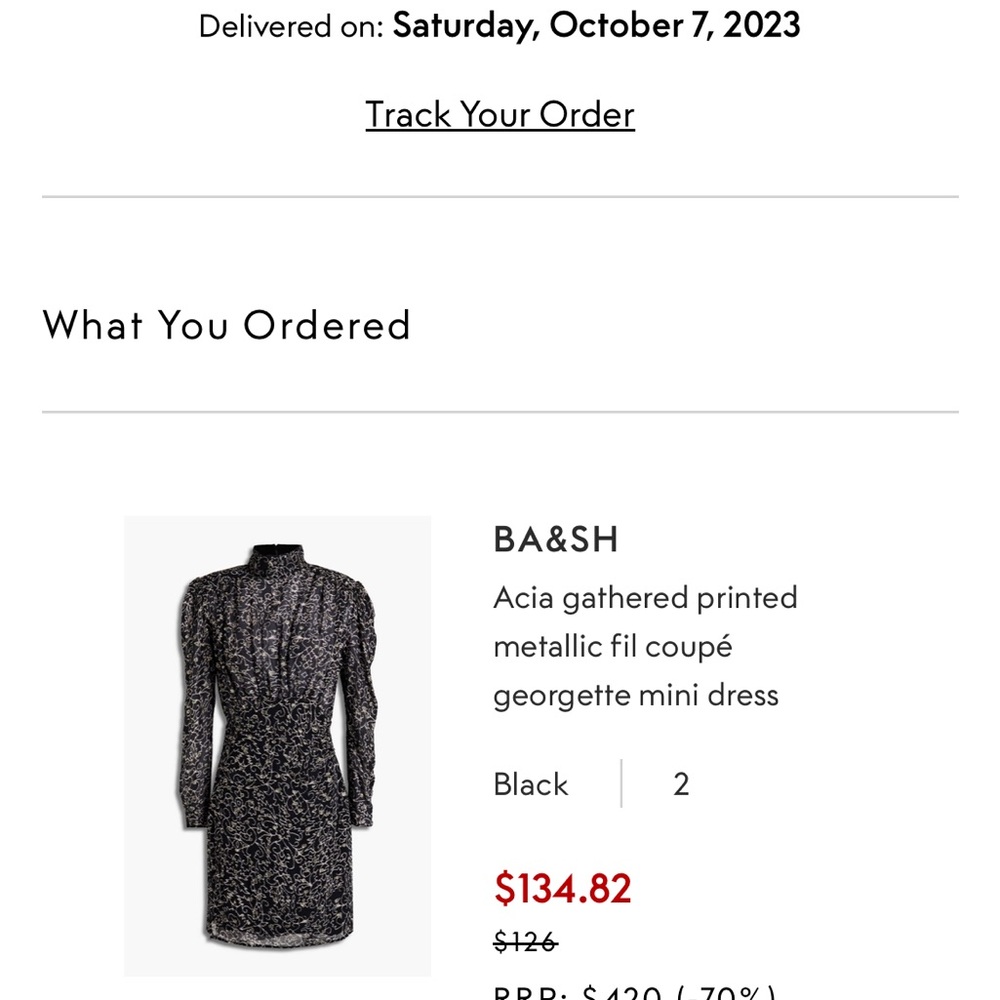The width and height of the screenshot is (1000, 1000).
Task: Click the Delivered on label
Action: click(x=288, y=25)
